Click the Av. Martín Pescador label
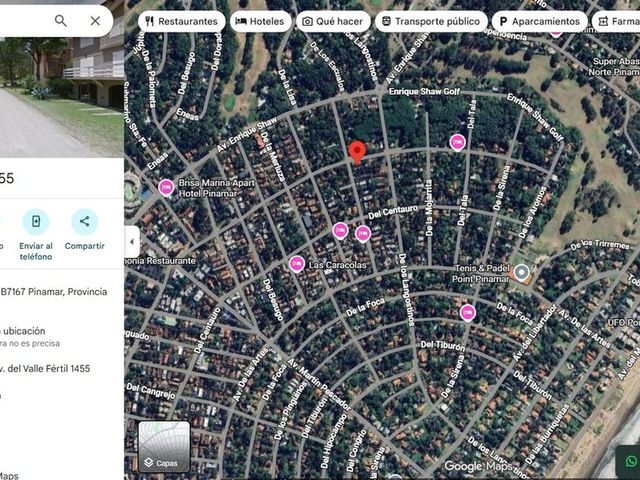 click(x=318, y=384)
